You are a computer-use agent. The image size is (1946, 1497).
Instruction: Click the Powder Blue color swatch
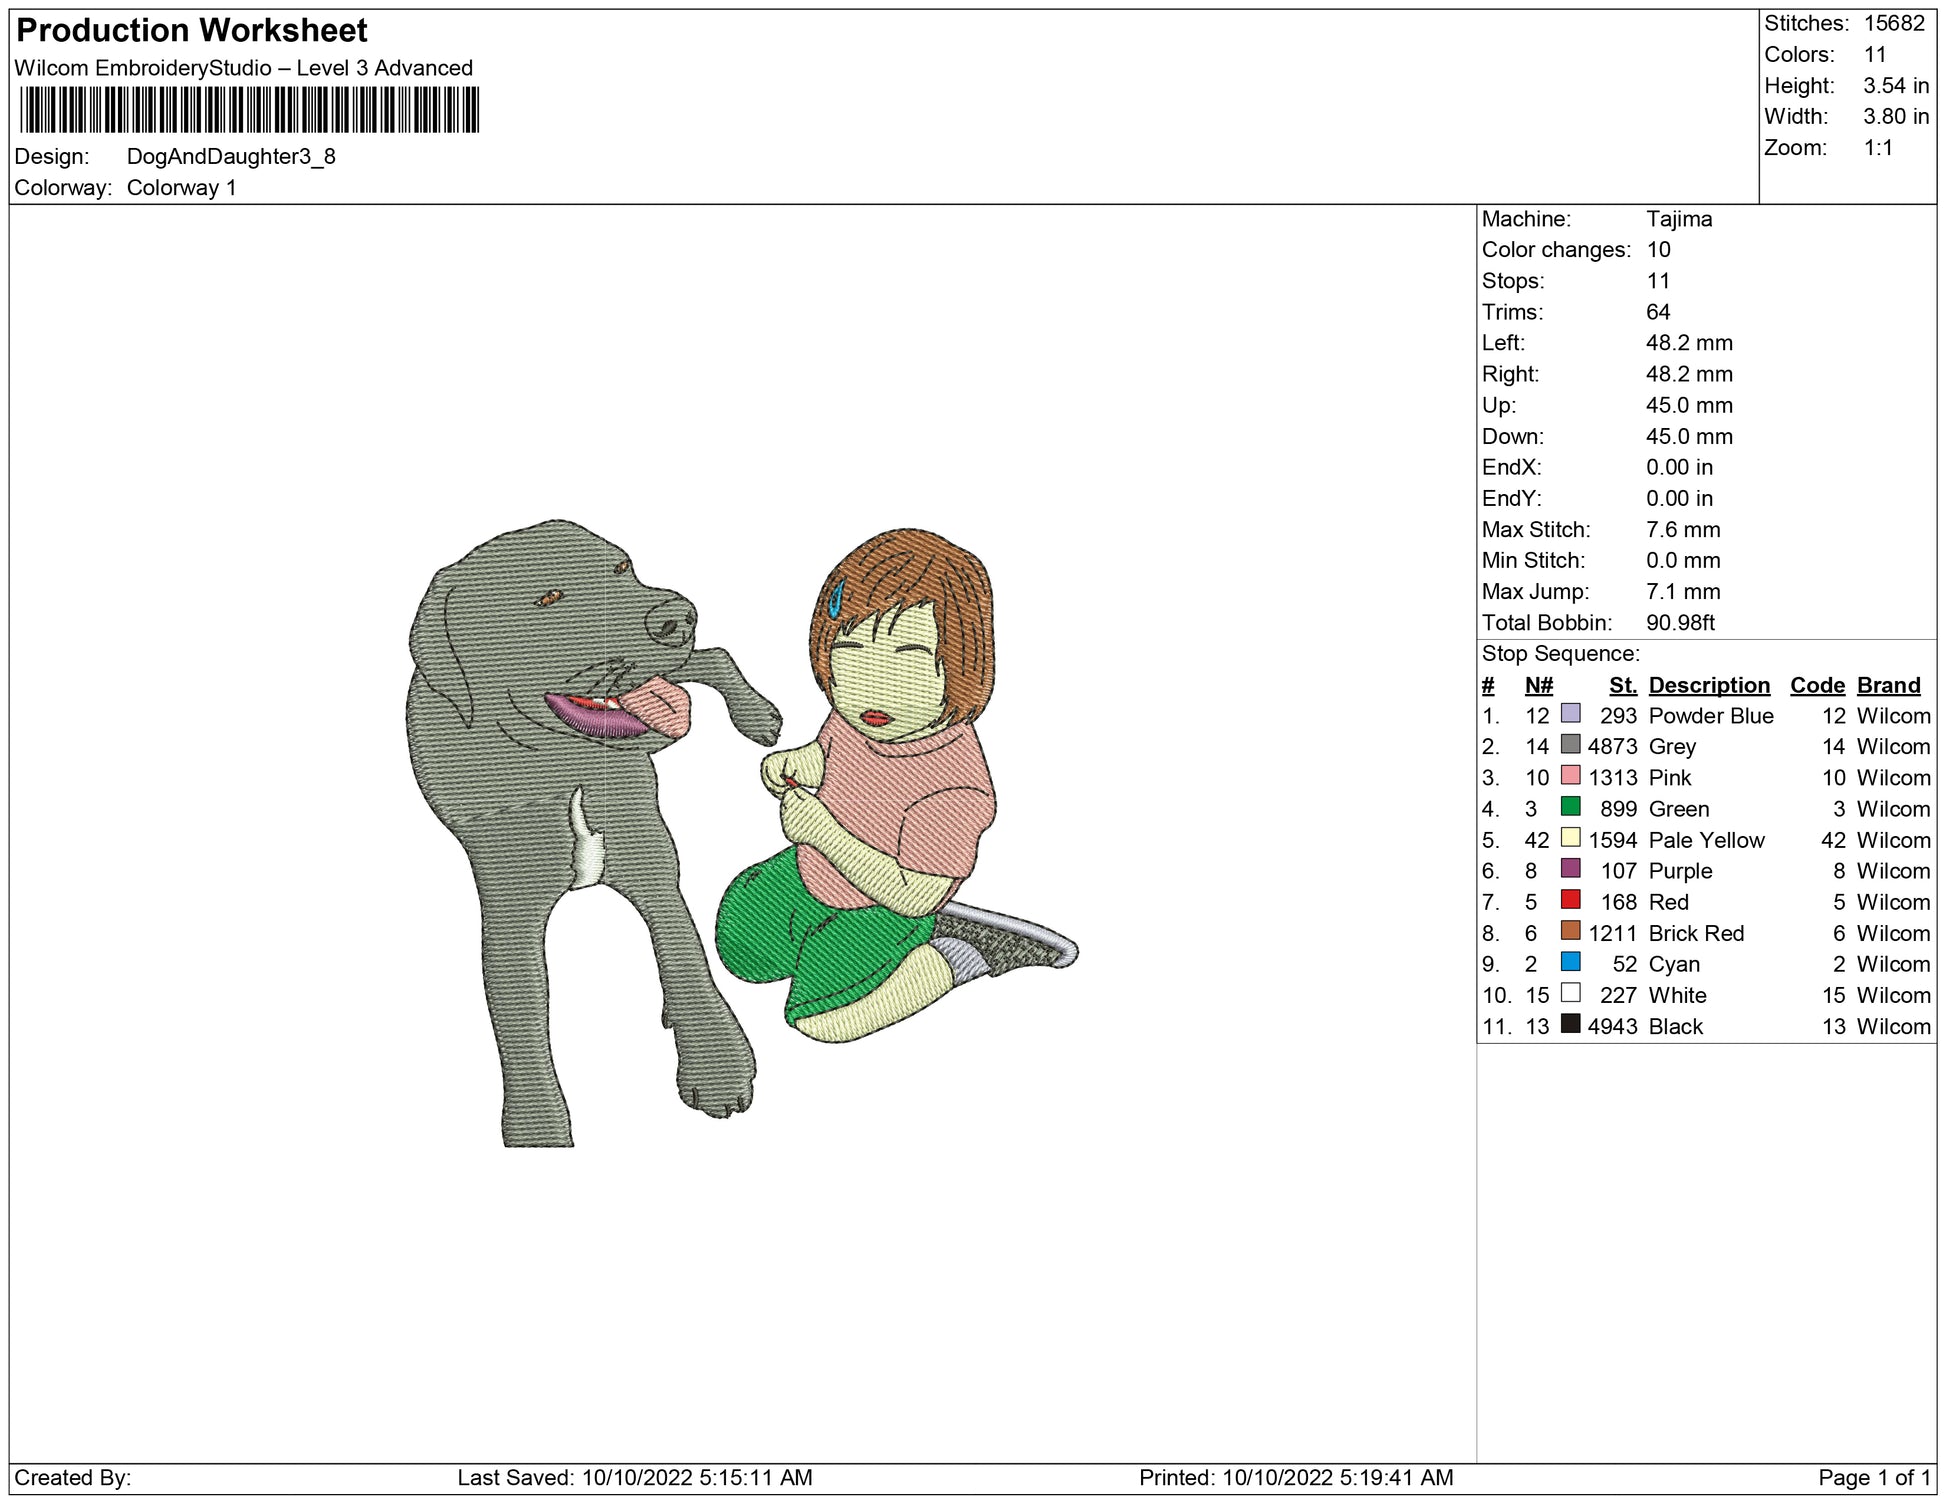pos(1570,714)
